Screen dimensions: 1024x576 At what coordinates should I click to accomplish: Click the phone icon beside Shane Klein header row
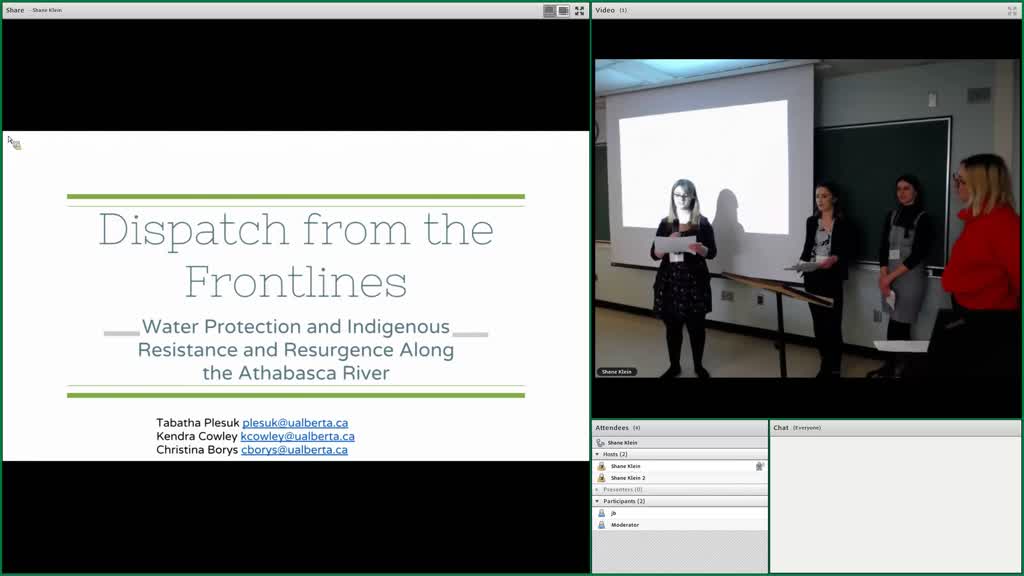(600, 443)
